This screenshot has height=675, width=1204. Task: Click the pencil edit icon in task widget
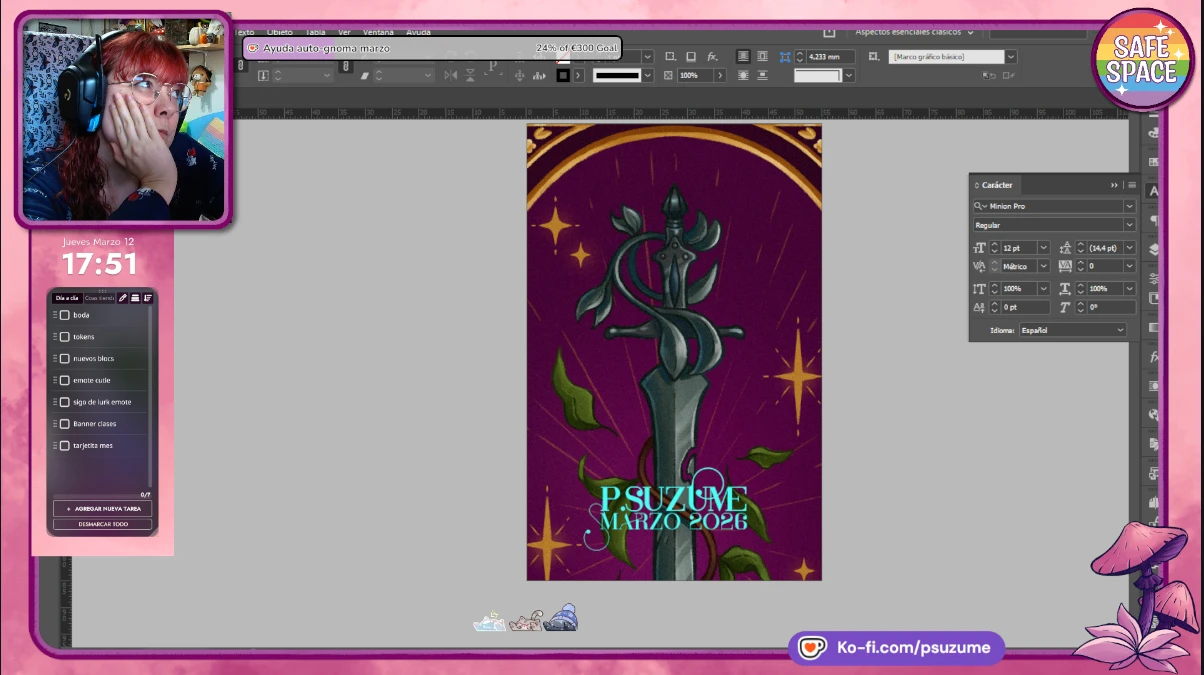click(123, 298)
